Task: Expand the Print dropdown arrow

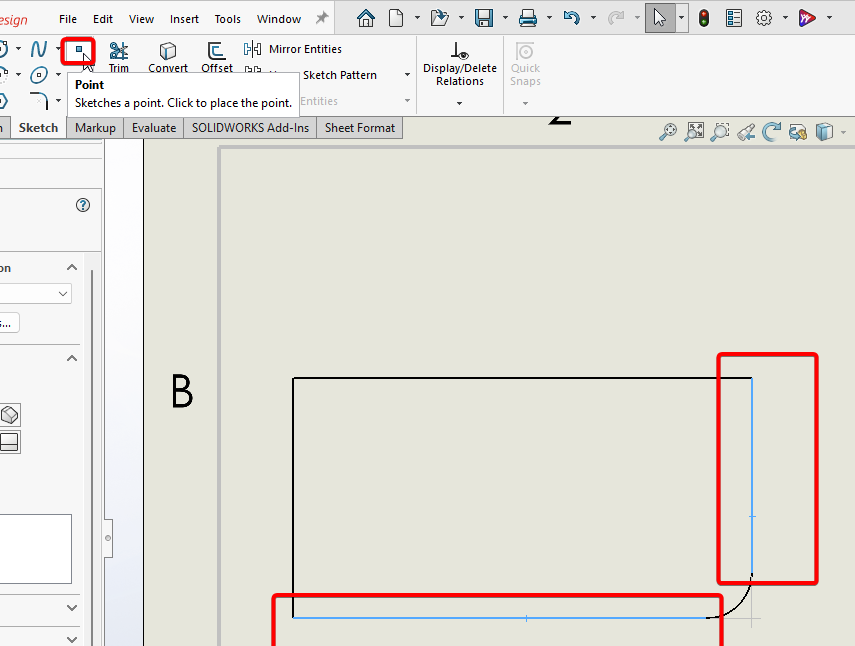Action: click(x=549, y=18)
